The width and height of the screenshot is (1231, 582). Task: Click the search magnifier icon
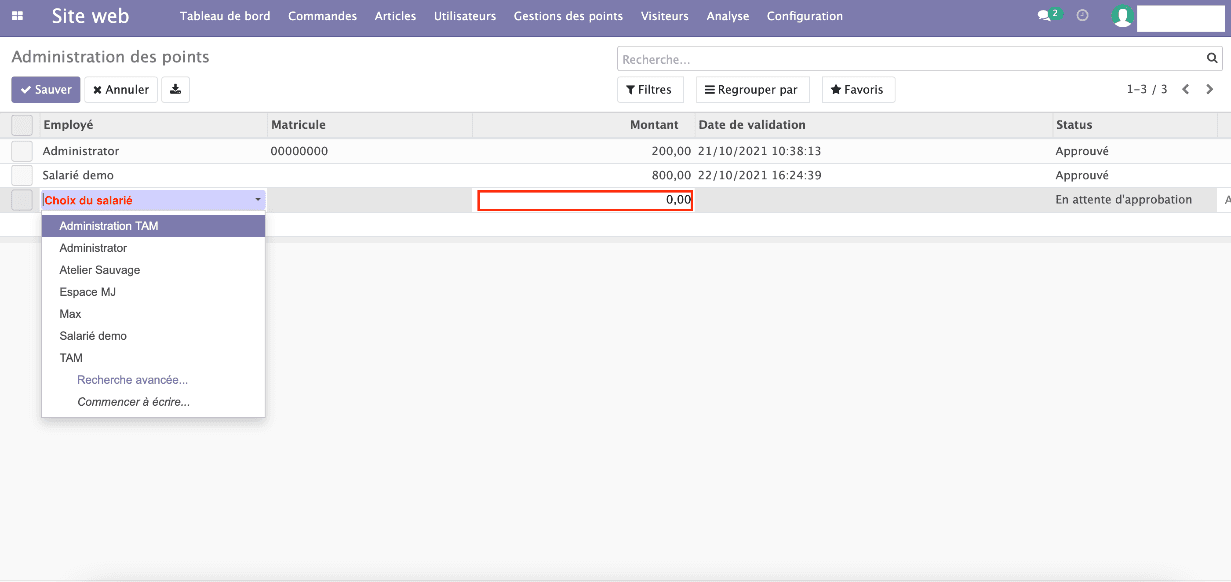click(x=1211, y=58)
